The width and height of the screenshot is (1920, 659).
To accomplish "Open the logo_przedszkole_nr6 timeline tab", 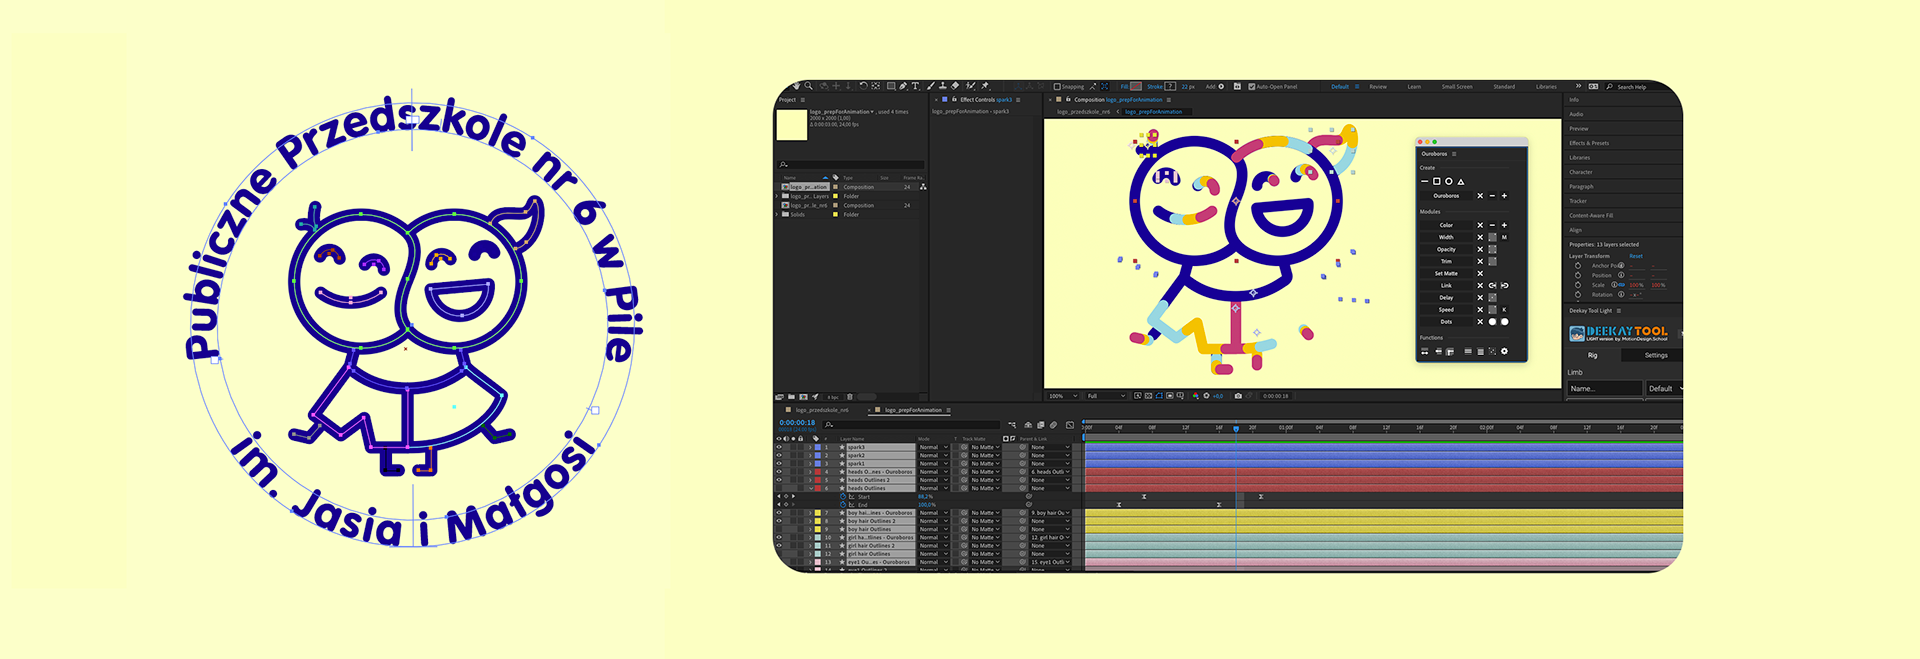I will pos(822,410).
